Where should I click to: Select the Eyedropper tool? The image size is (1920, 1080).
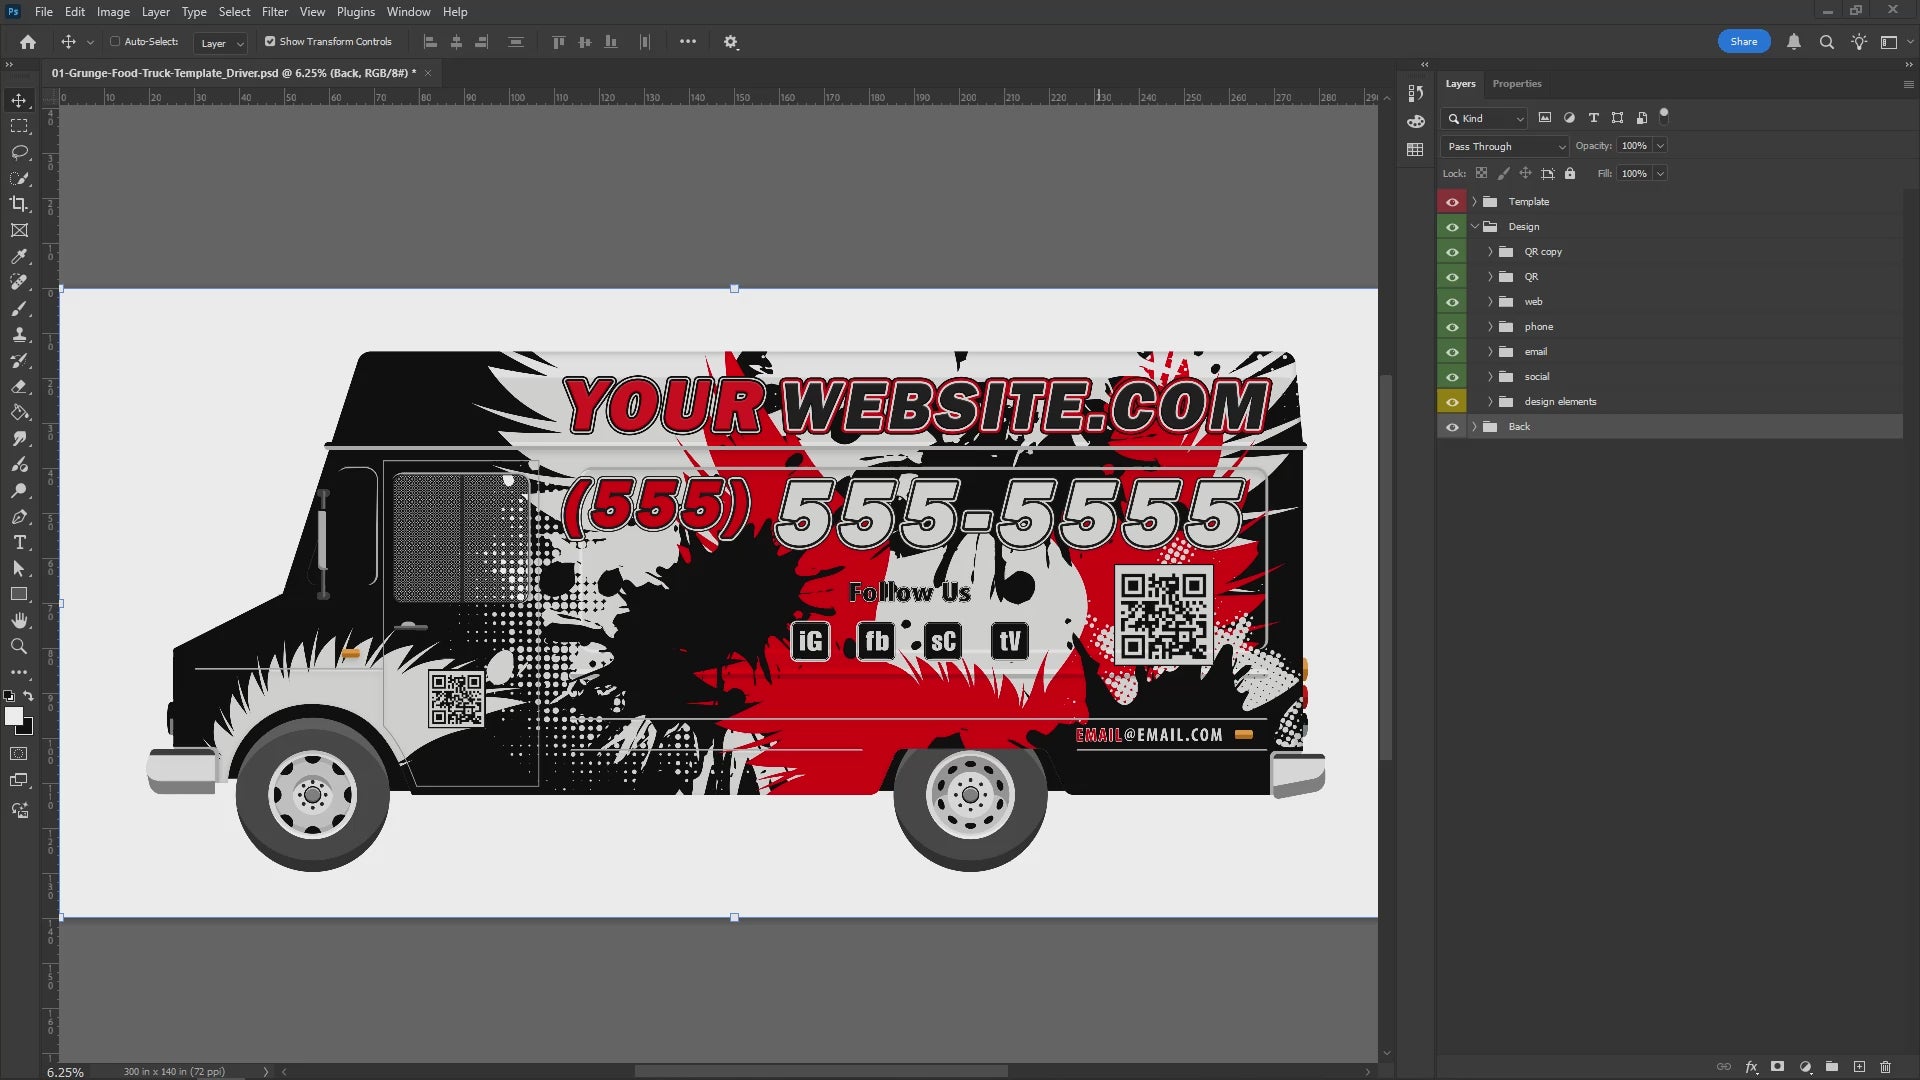[x=19, y=256]
